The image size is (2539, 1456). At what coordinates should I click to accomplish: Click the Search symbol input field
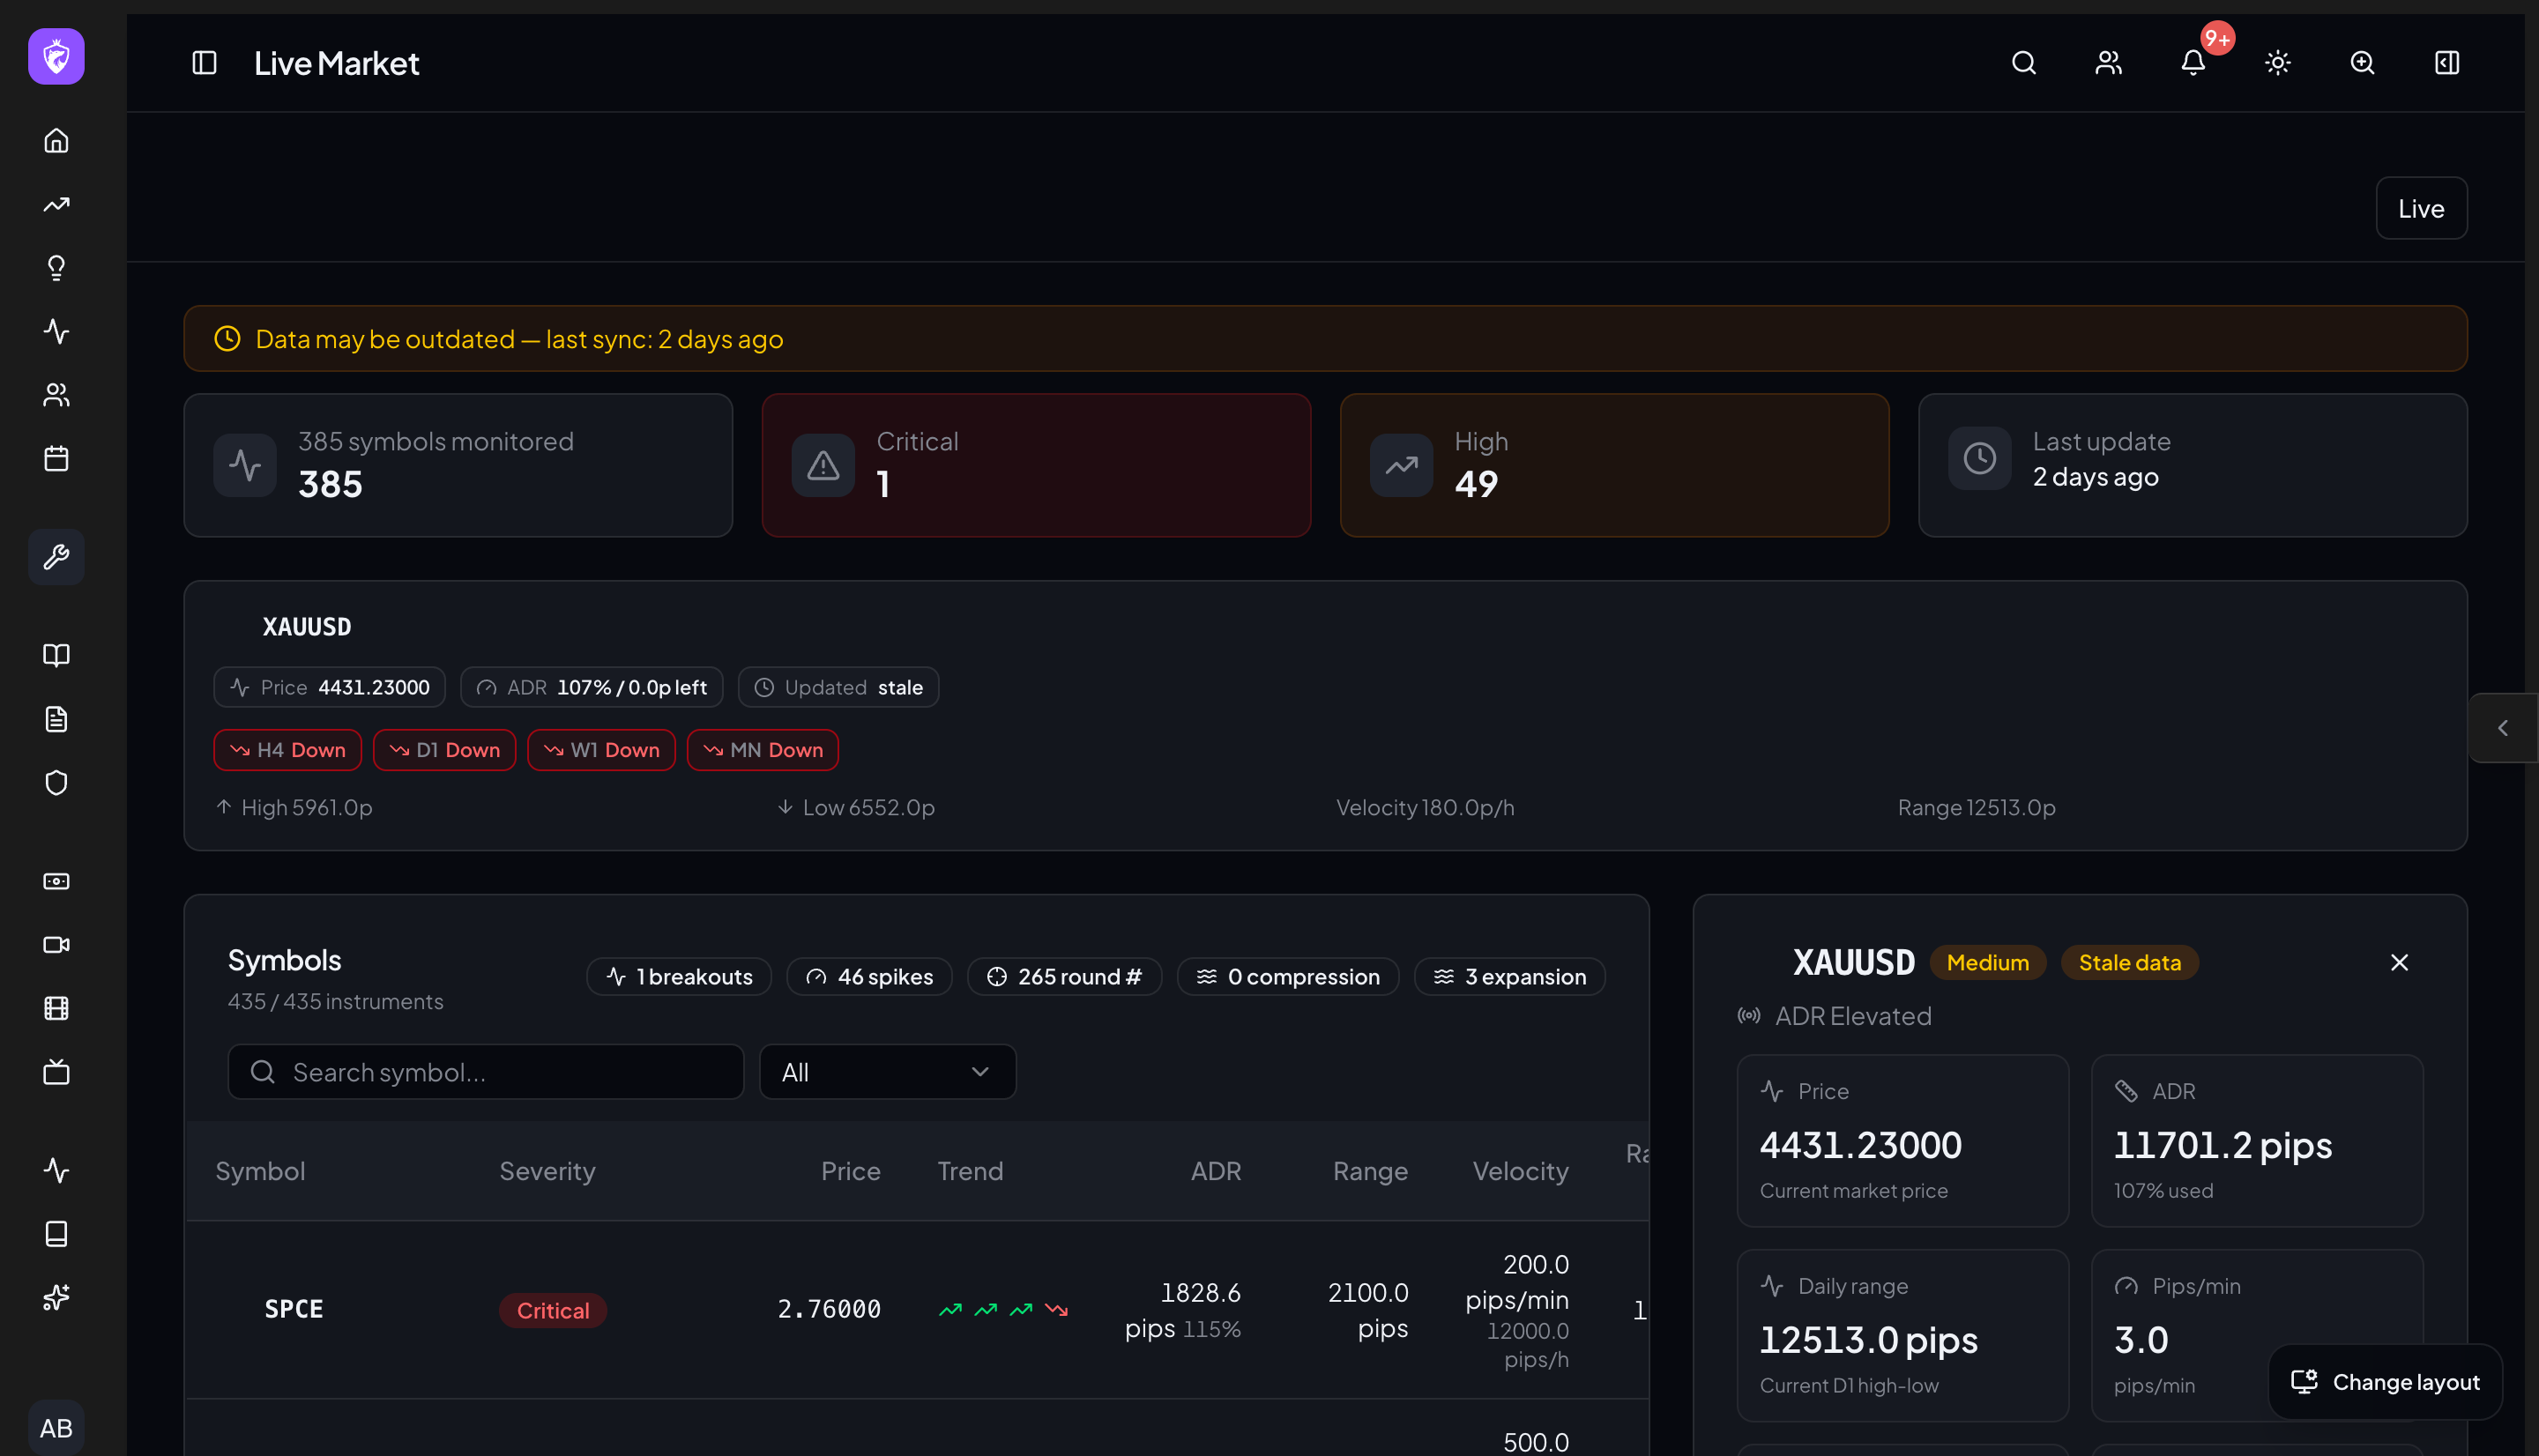click(x=485, y=1072)
